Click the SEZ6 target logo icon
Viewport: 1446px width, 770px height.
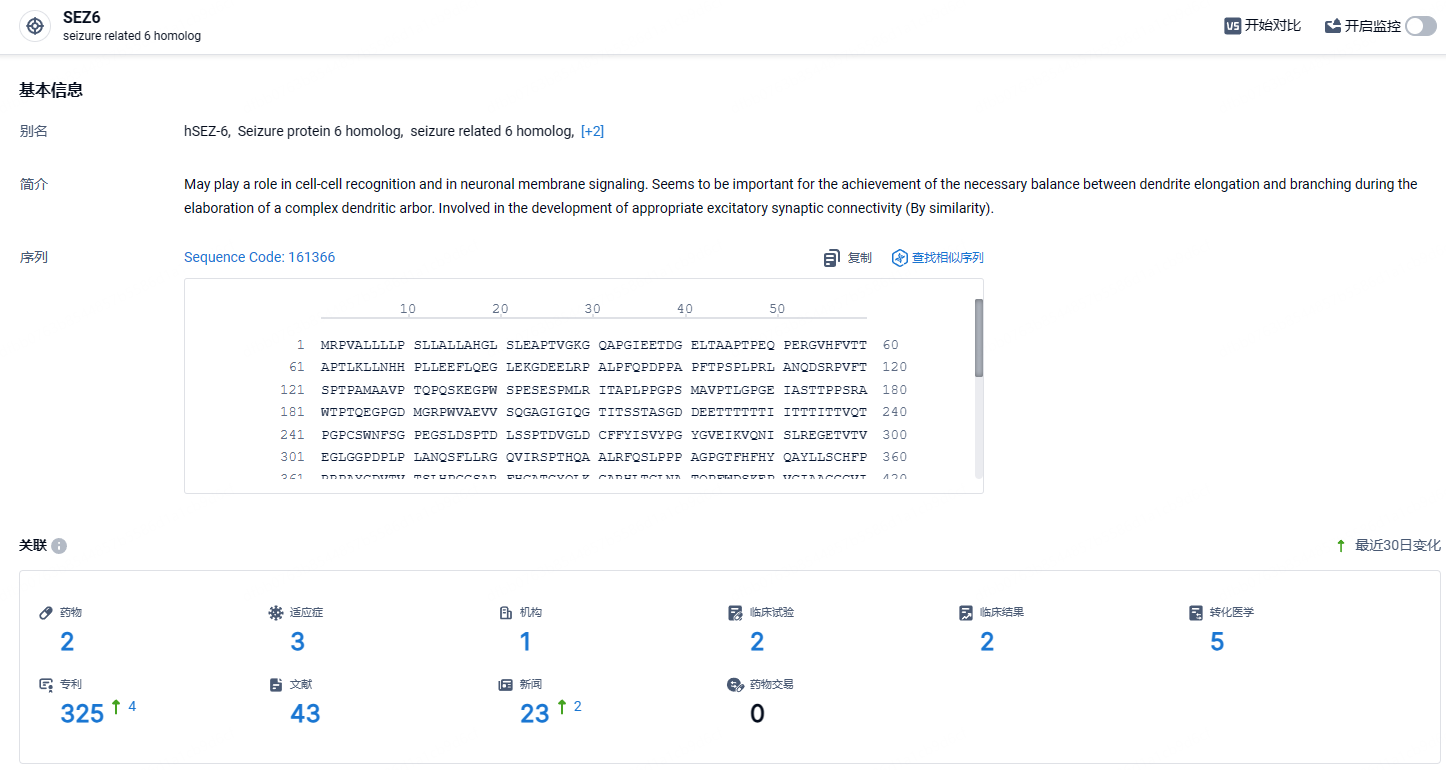35,26
